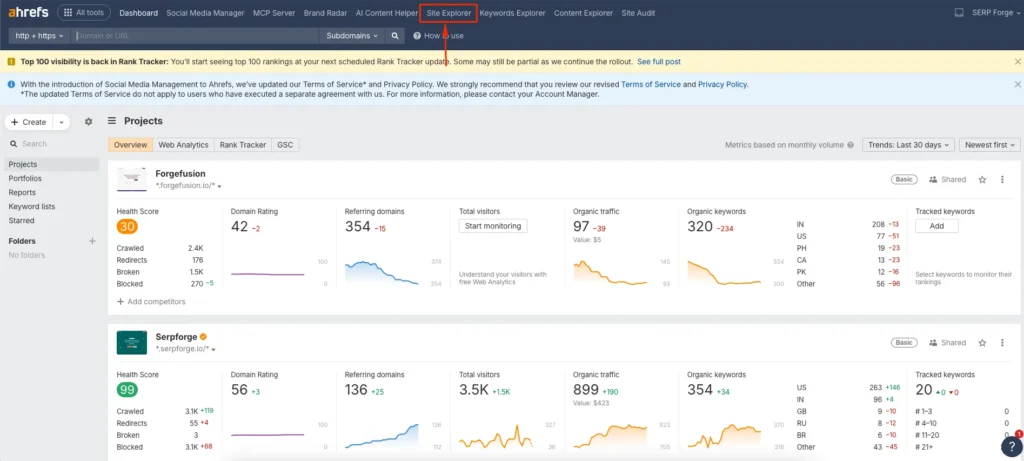Open sidebar settings via the gear icon
The height and width of the screenshot is (461, 1024).
(88, 122)
